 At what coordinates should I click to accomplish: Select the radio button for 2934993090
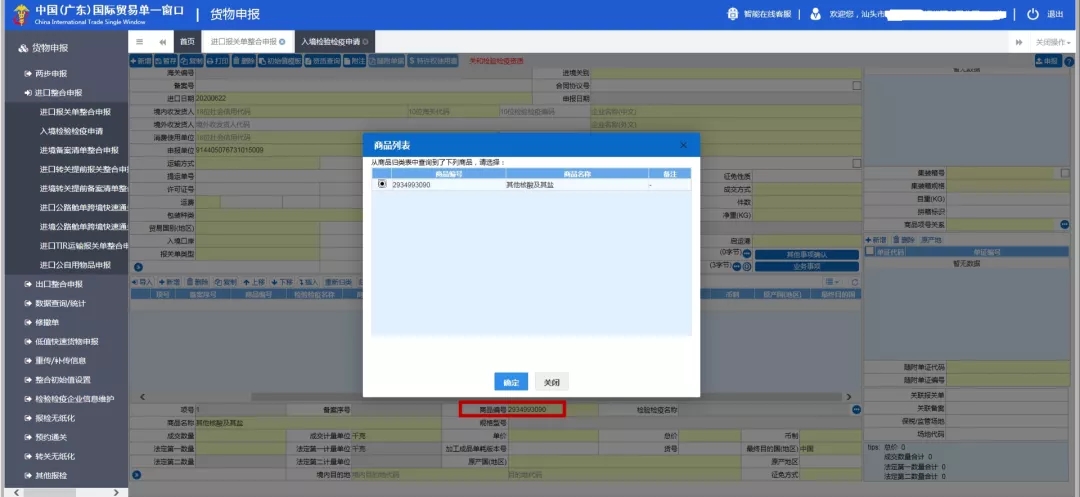pos(382,184)
